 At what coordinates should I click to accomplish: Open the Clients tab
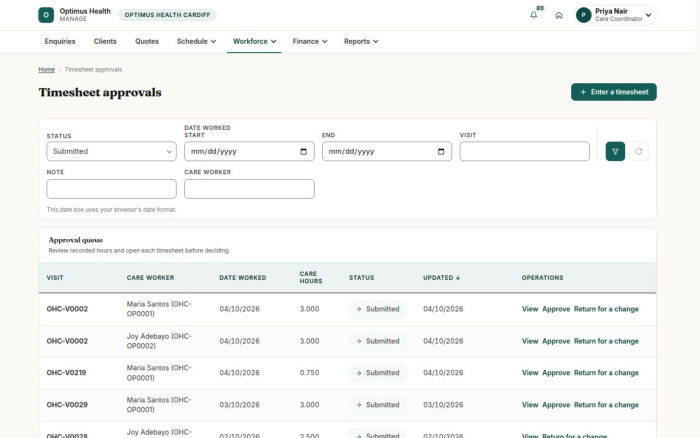(105, 41)
